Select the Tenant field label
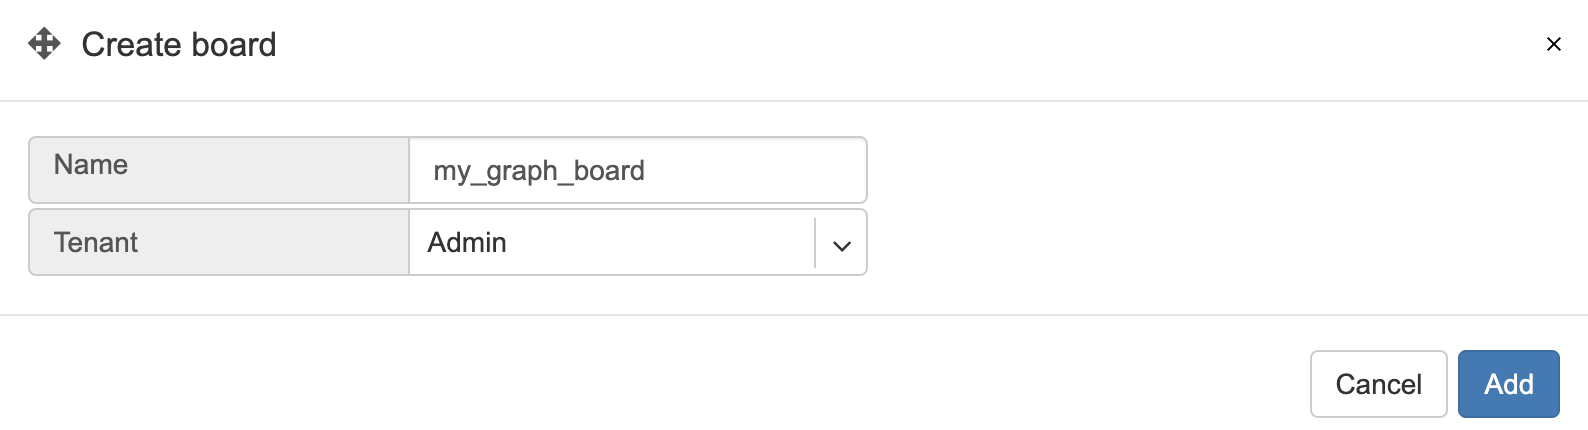1588x430 pixels. [x=96, y=242]
